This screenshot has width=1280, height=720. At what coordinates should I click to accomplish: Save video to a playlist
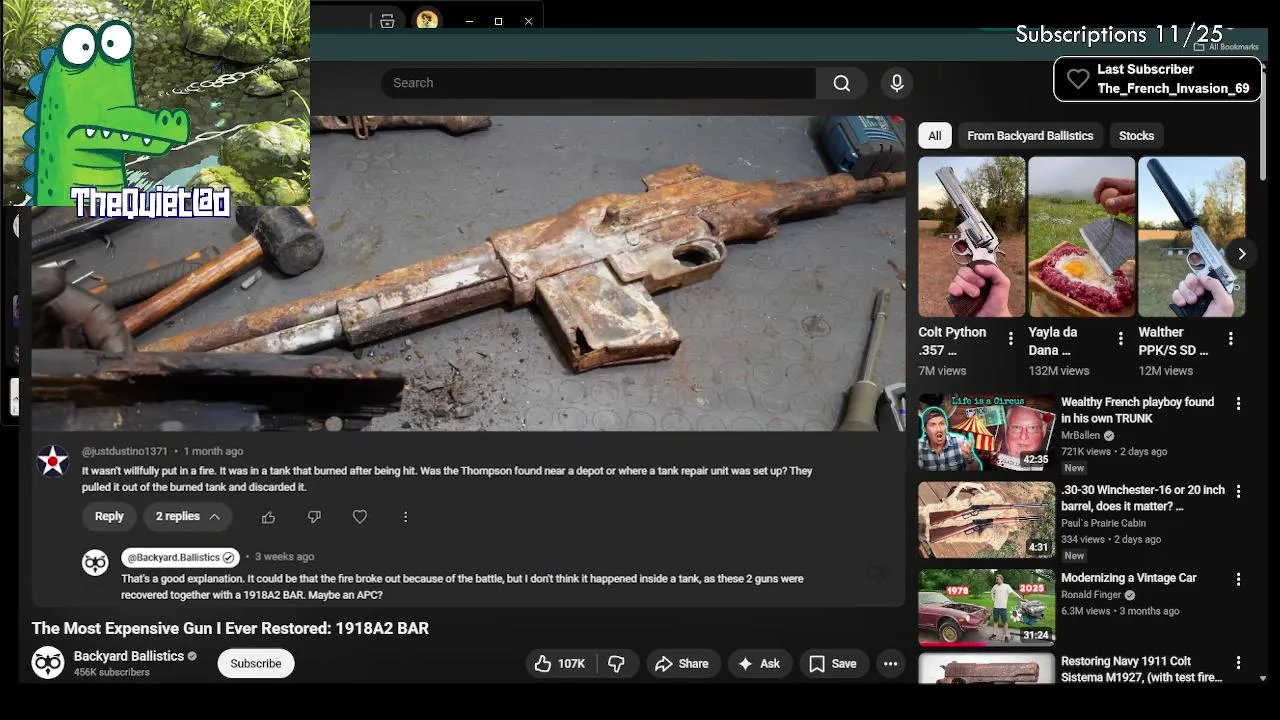pos(832,664)
